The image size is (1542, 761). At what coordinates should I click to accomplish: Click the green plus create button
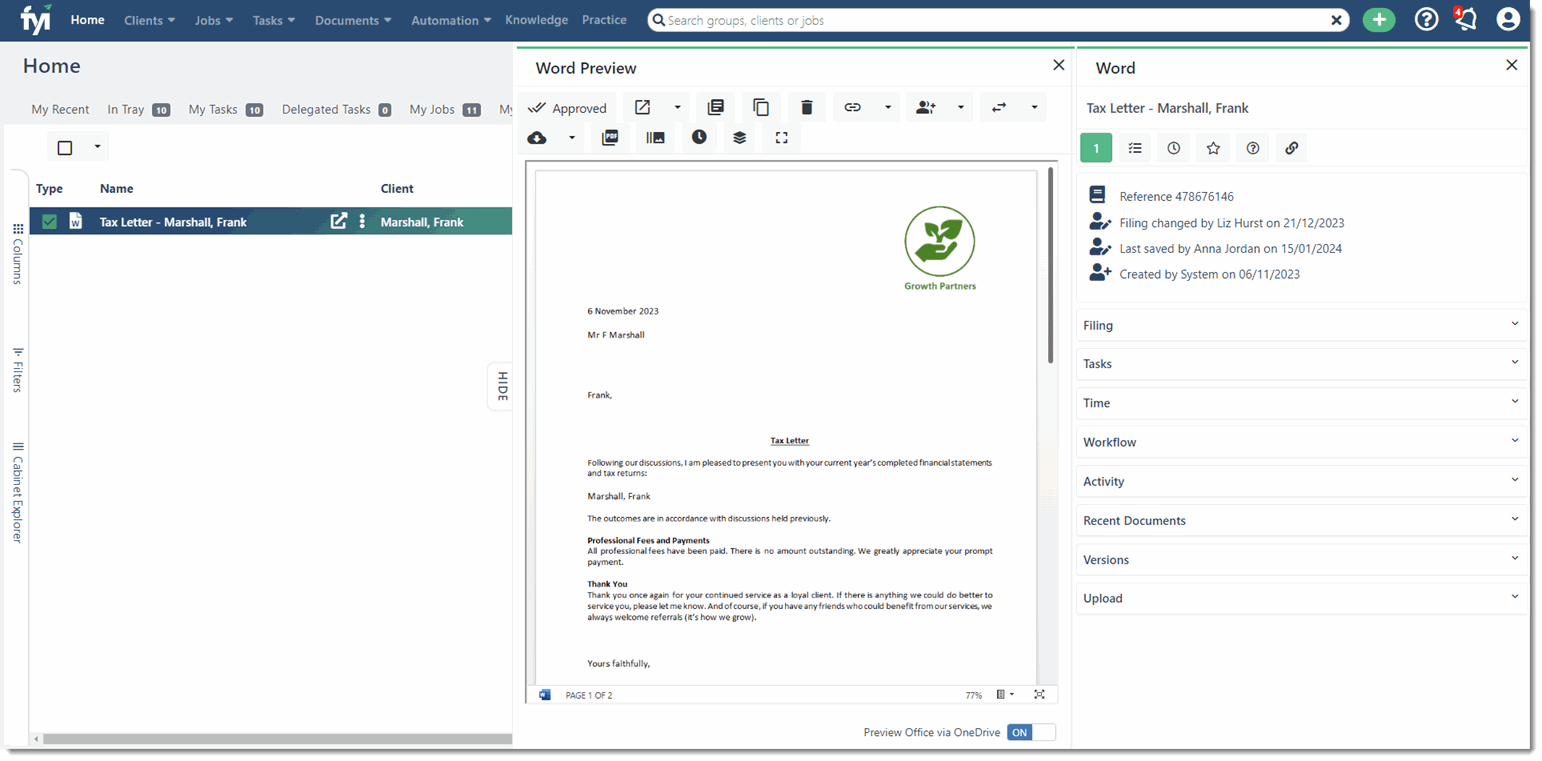coord(1379,20)
